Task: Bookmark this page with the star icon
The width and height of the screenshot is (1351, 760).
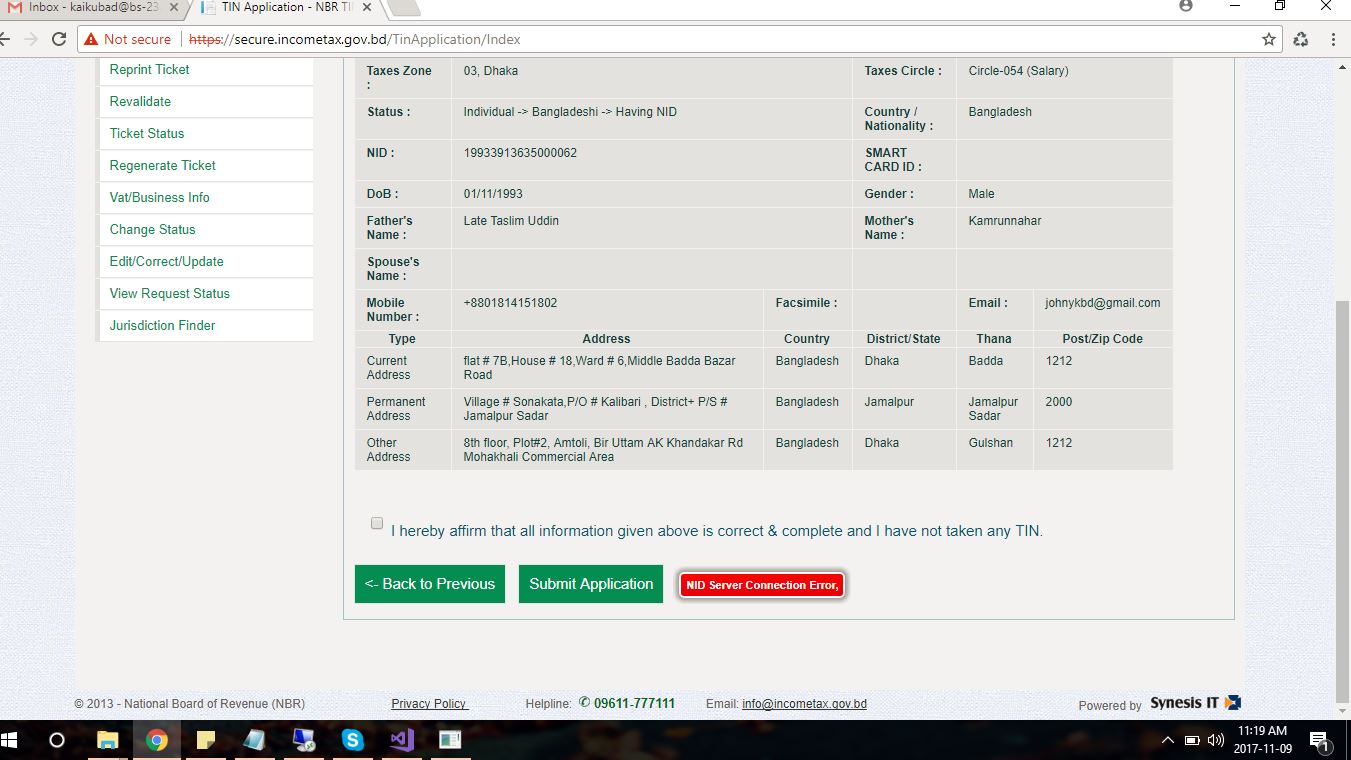Action: [1269, 39]
